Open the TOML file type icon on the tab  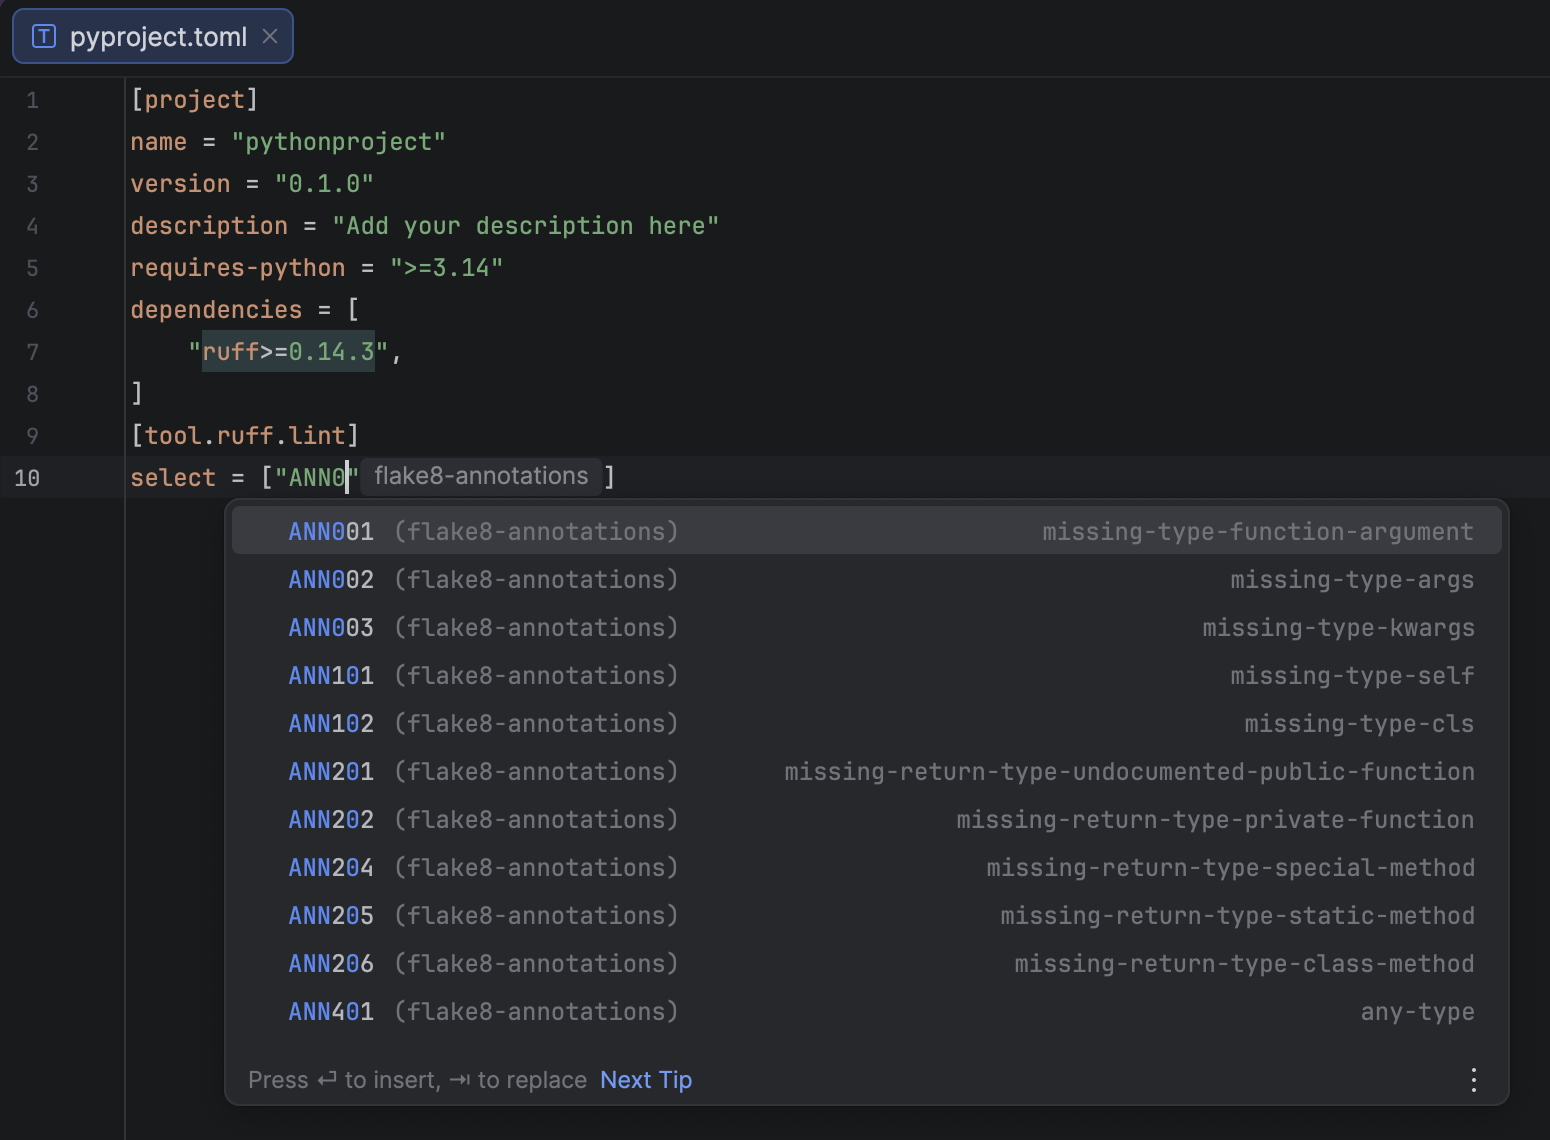pos(44,36)
